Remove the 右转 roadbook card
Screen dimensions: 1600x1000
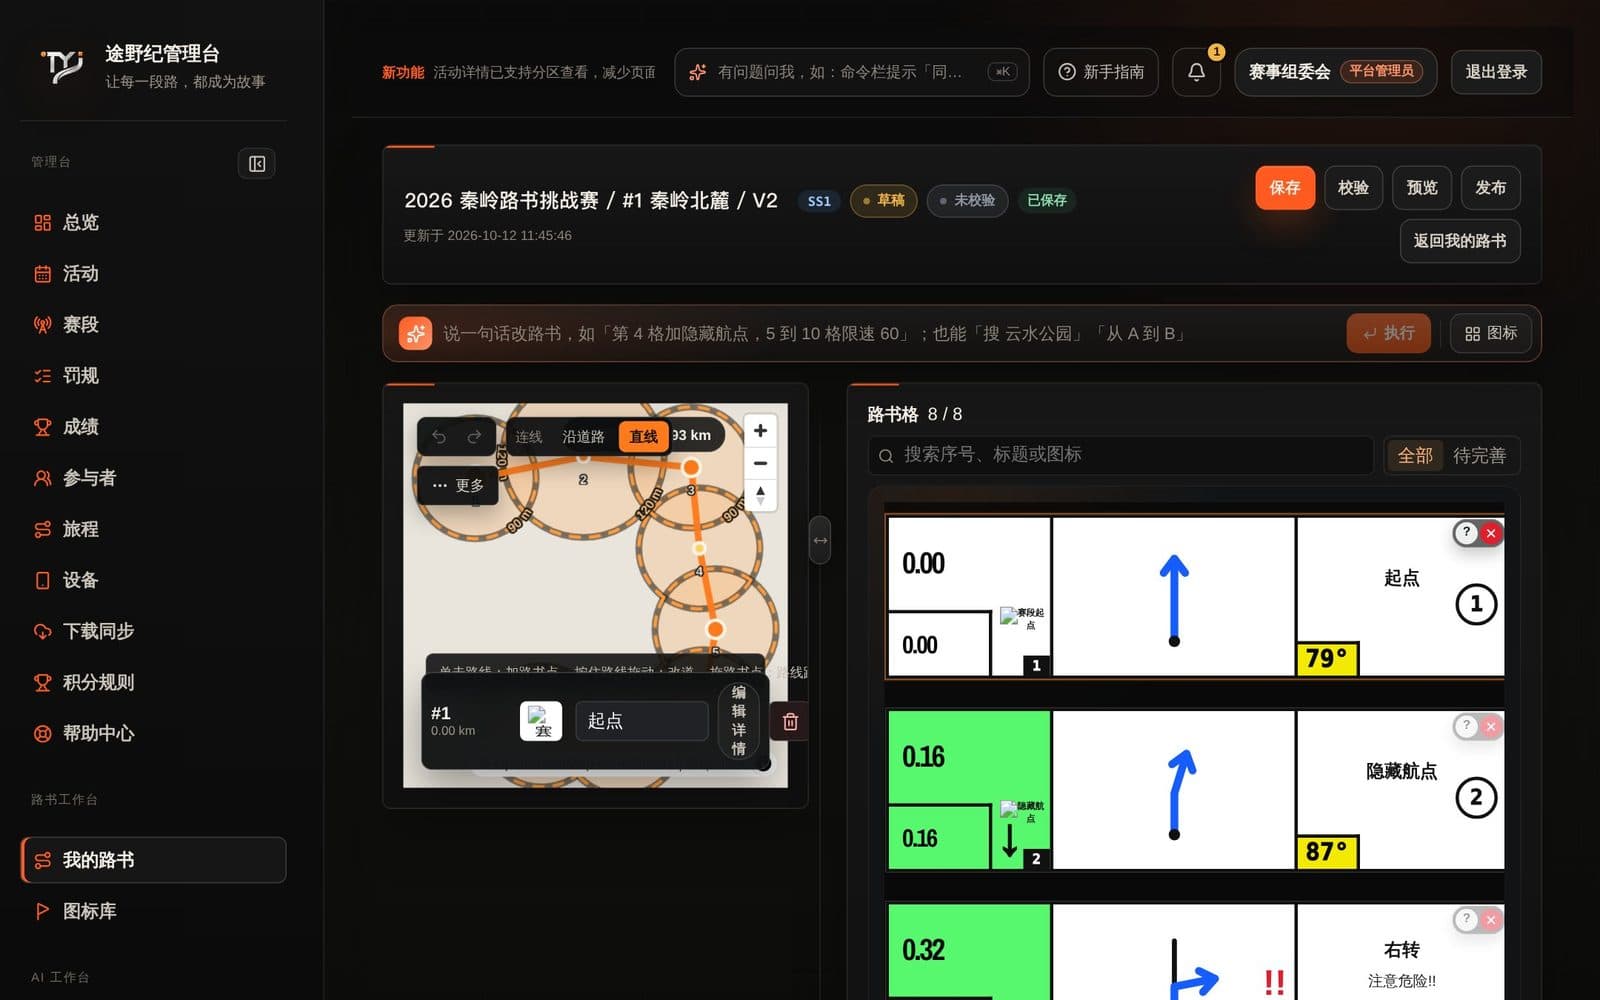click(1491, 919)
